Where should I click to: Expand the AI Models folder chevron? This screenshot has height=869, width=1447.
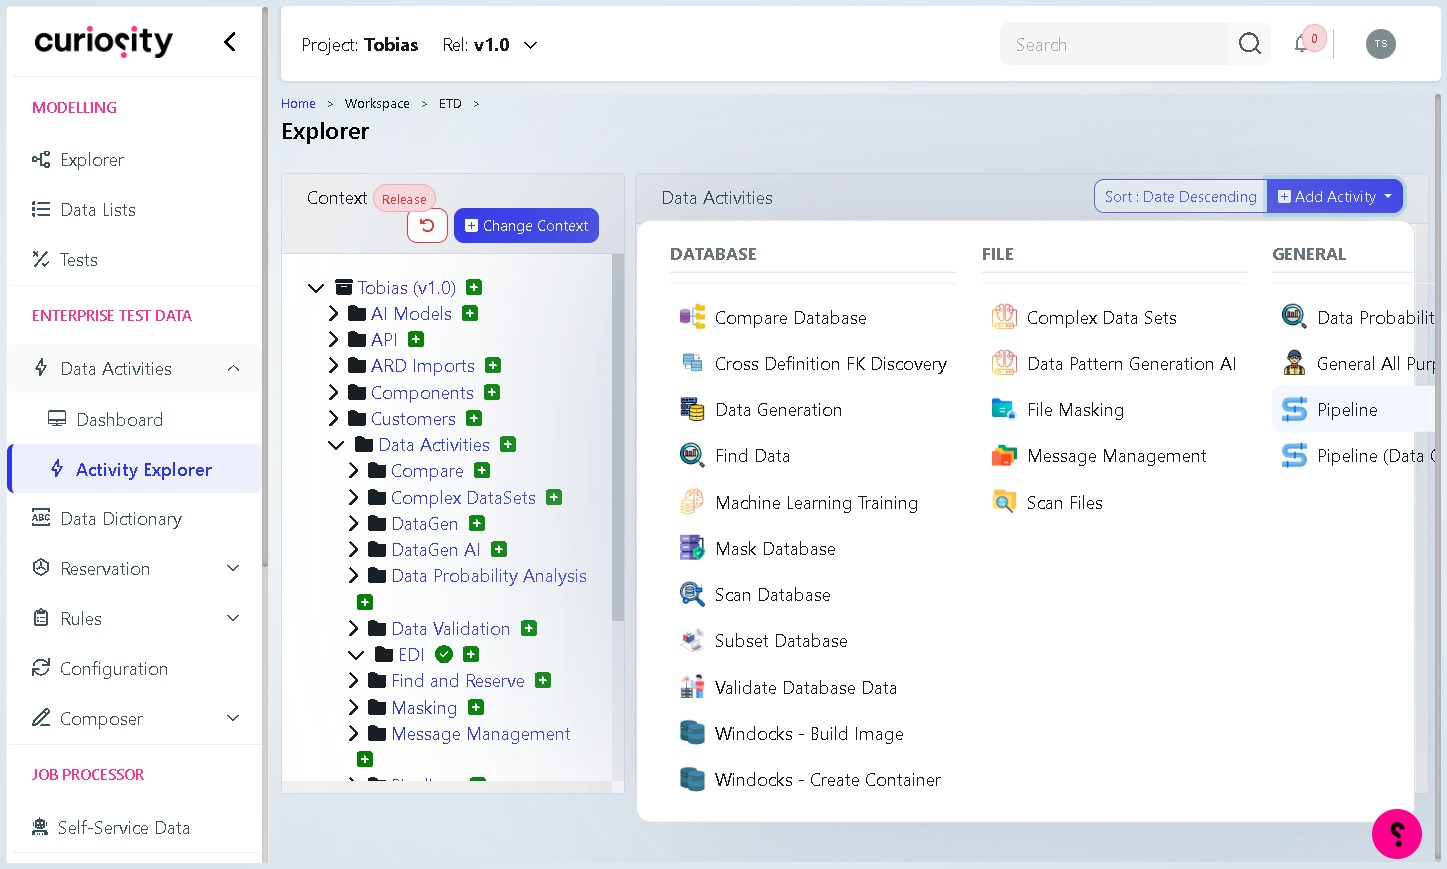click(334, 313)
